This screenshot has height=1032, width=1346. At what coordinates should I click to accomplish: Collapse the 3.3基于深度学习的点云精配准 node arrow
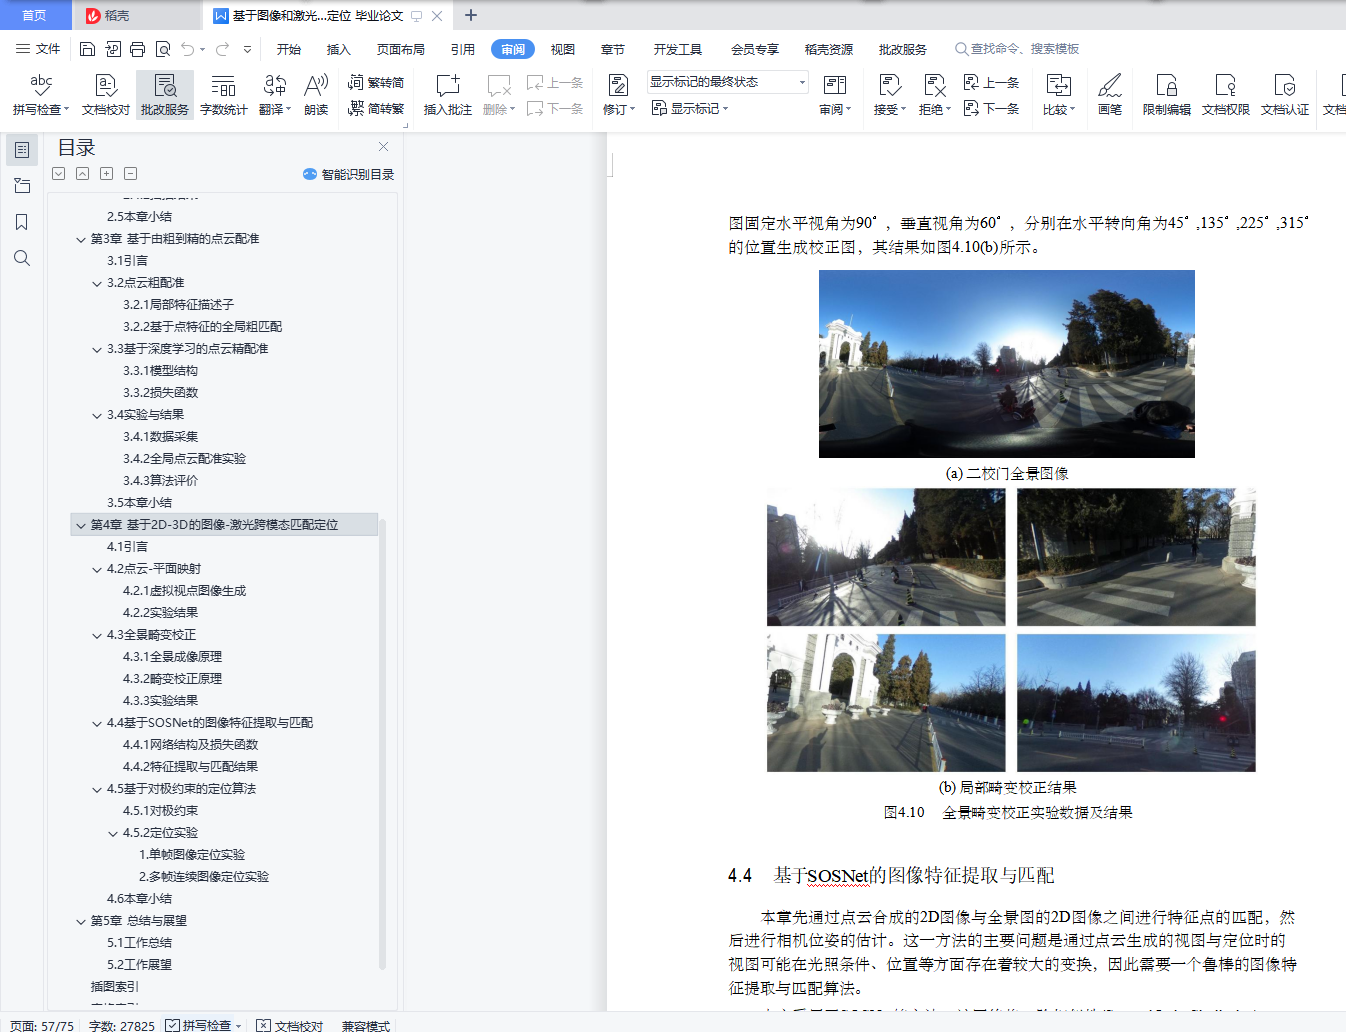tap(97, 349)
